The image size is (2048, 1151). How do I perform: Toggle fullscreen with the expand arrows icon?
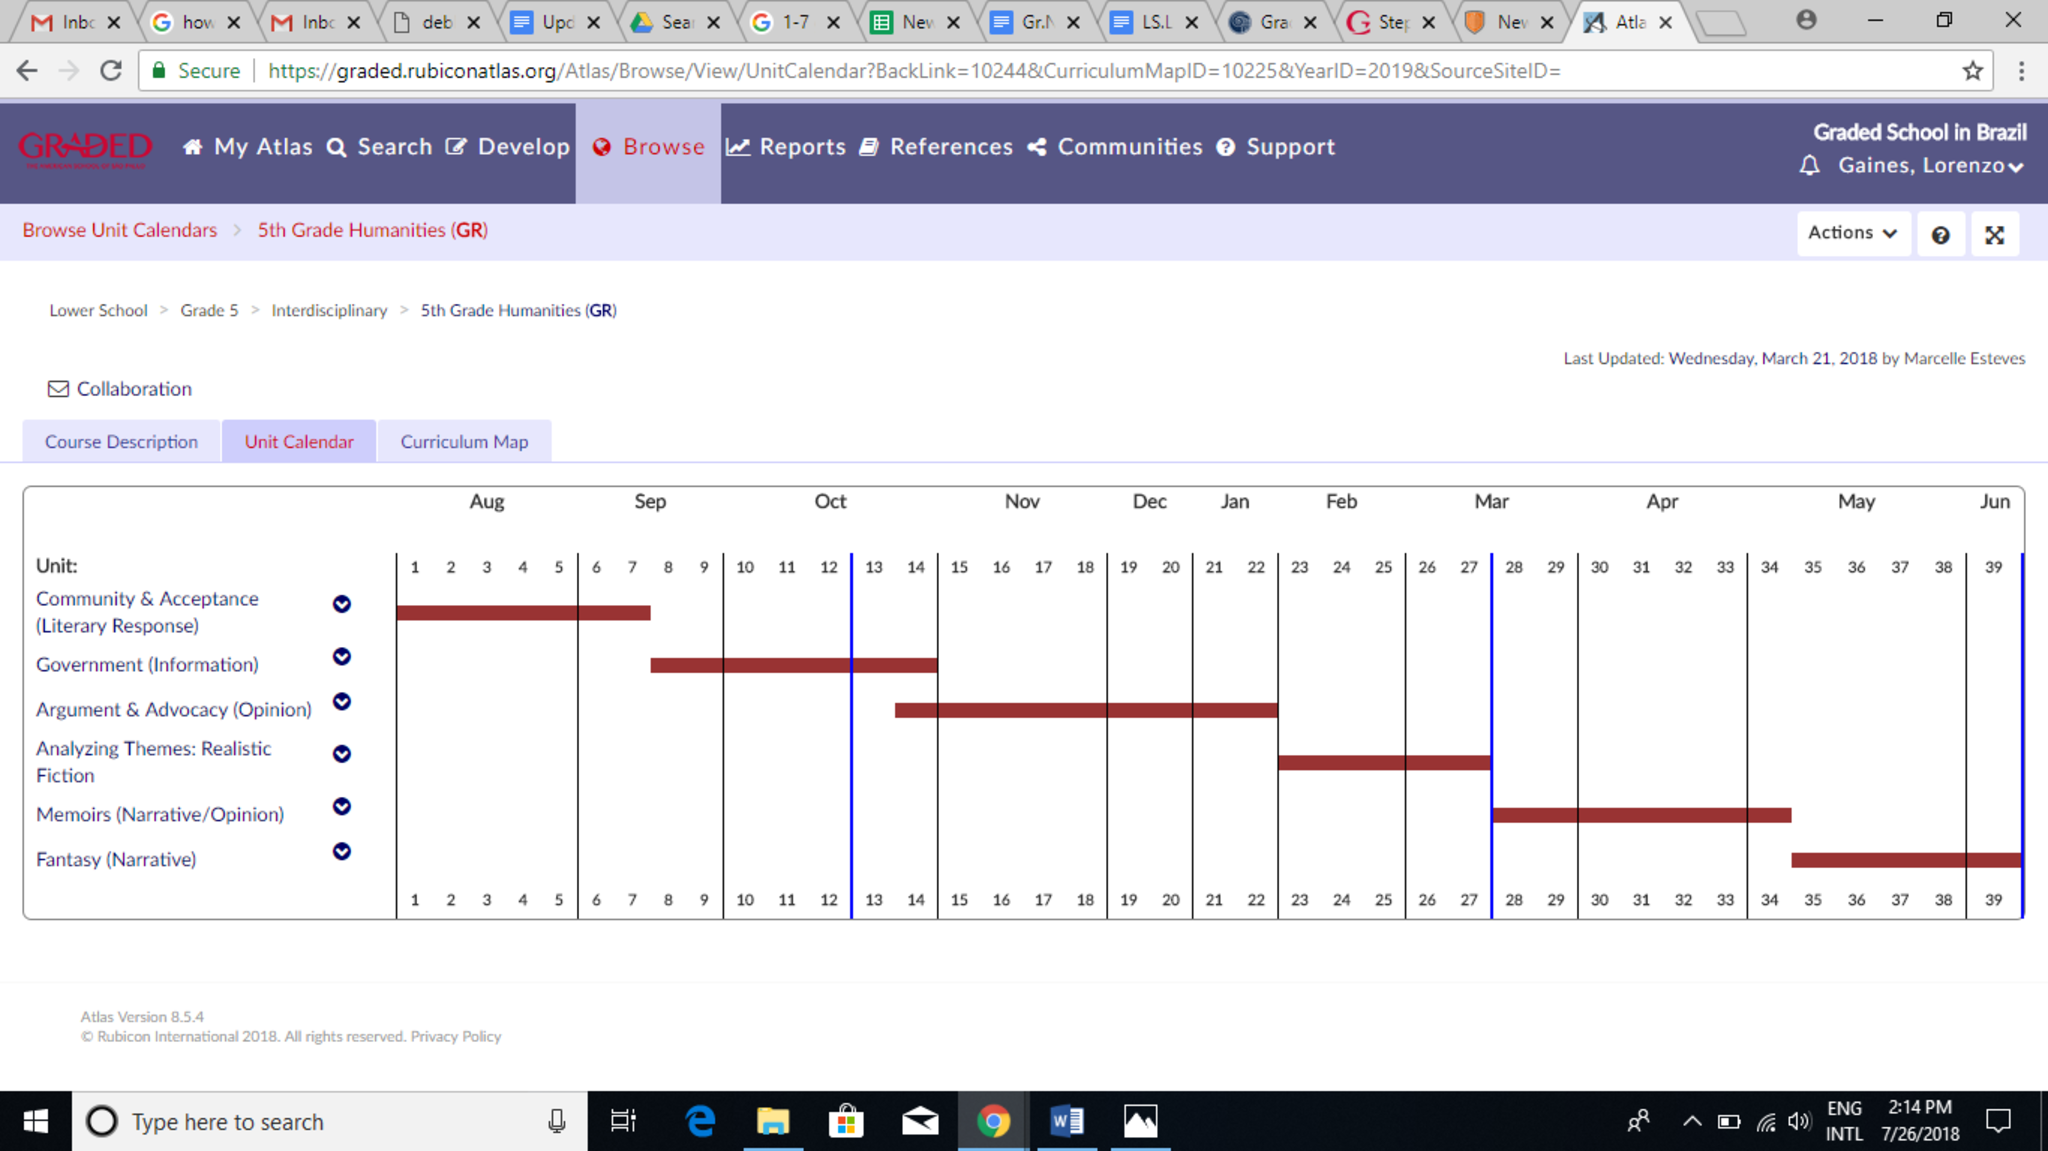[1994, 234]
